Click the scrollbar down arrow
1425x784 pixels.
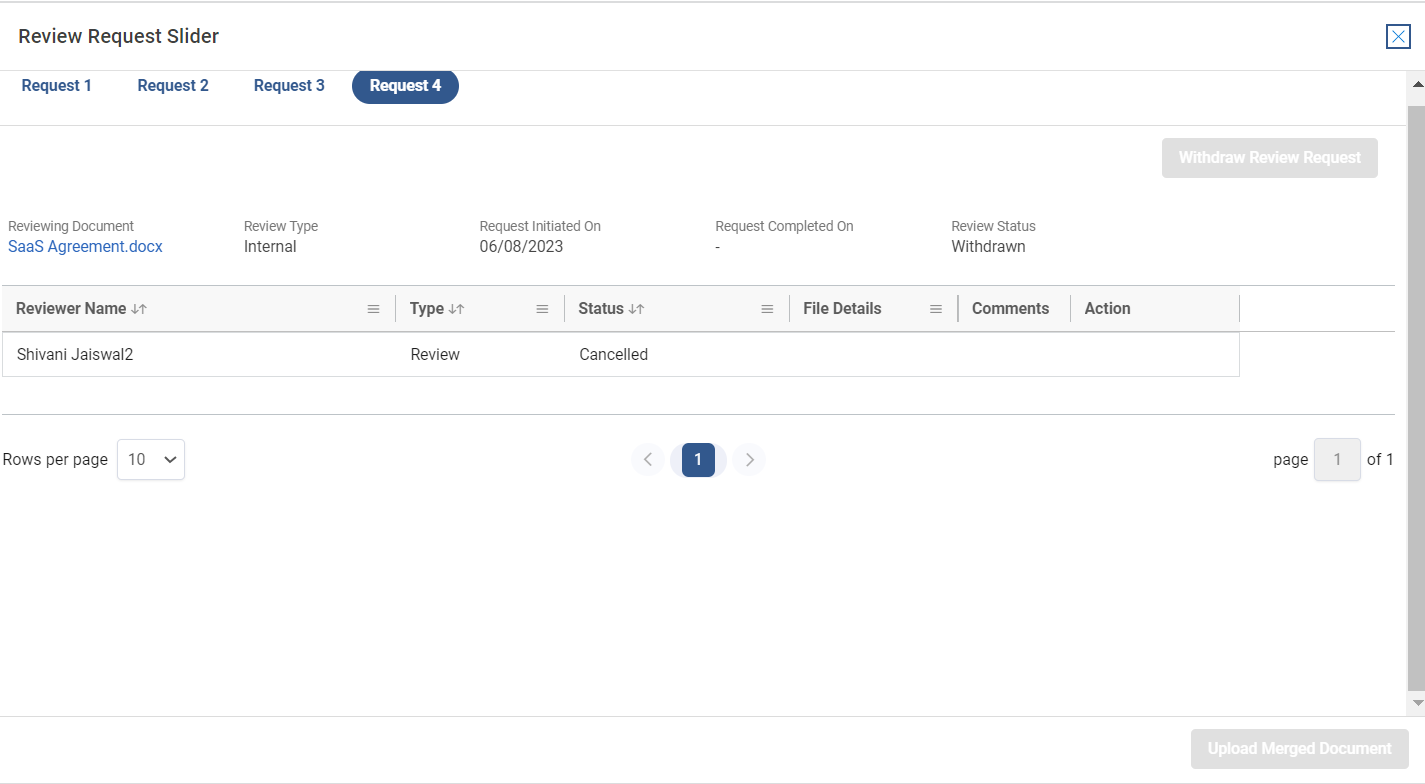1416,704
